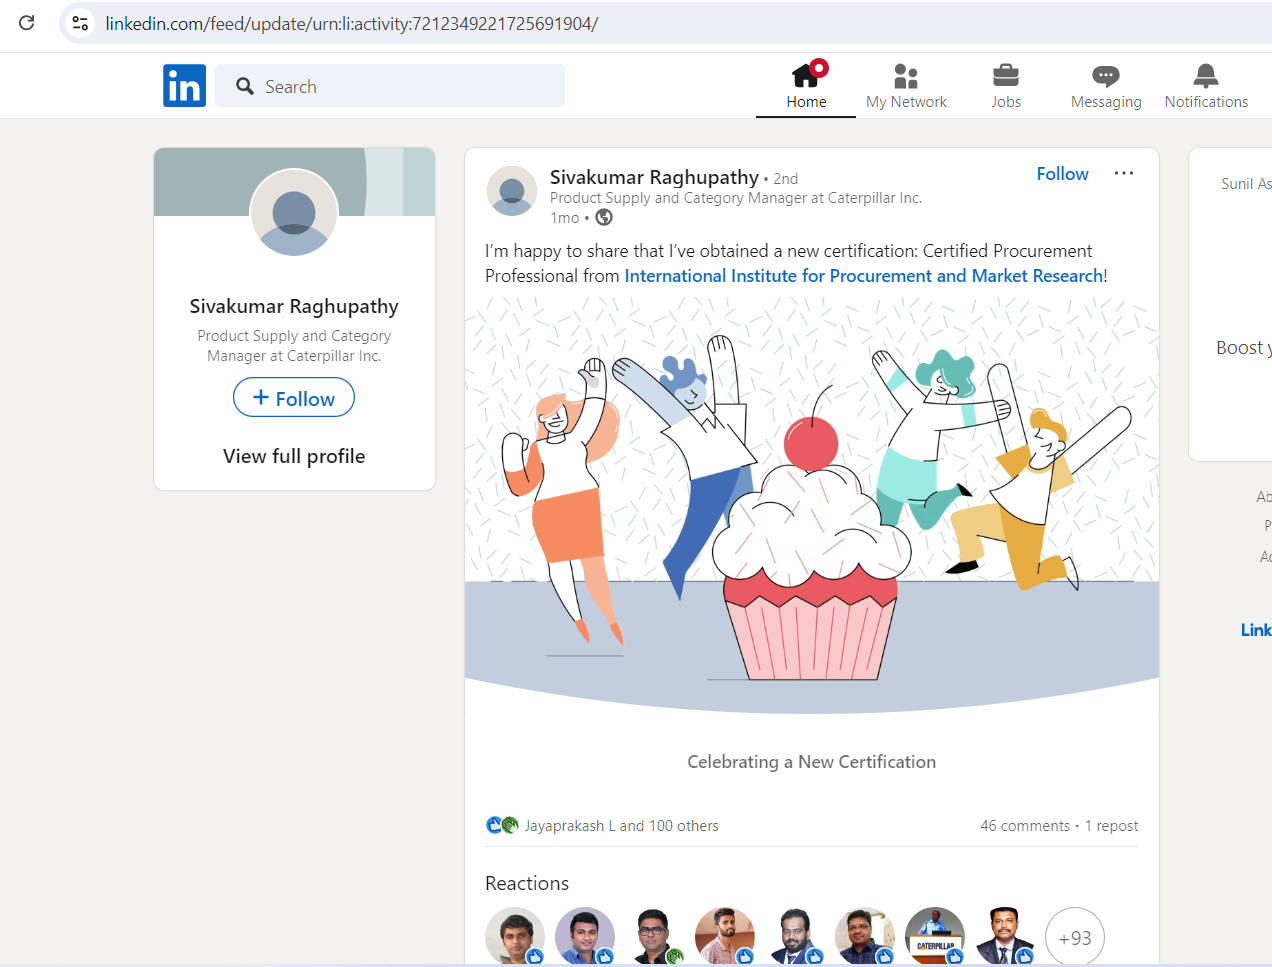Click the browser address bar URL
This screenshot has height=967, width=1272.
(352, 23)
